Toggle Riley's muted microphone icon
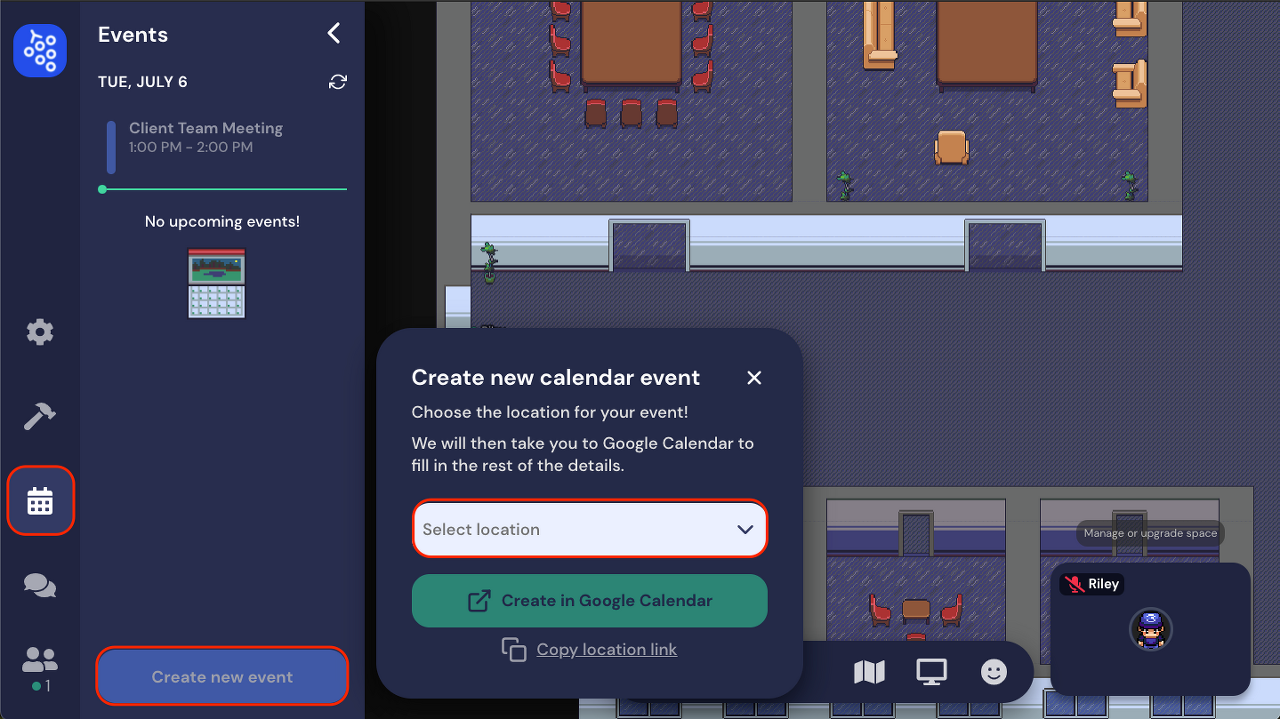The height and width of the screenshot is (719, 1280). [x=1074, y=584]
